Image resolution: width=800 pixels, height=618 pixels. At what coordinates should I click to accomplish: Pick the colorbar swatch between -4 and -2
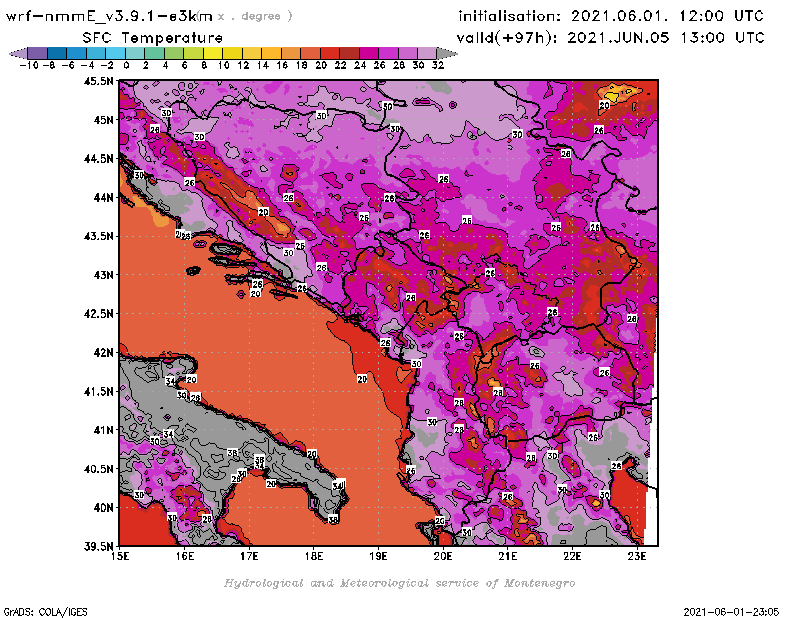click(96, 53)
